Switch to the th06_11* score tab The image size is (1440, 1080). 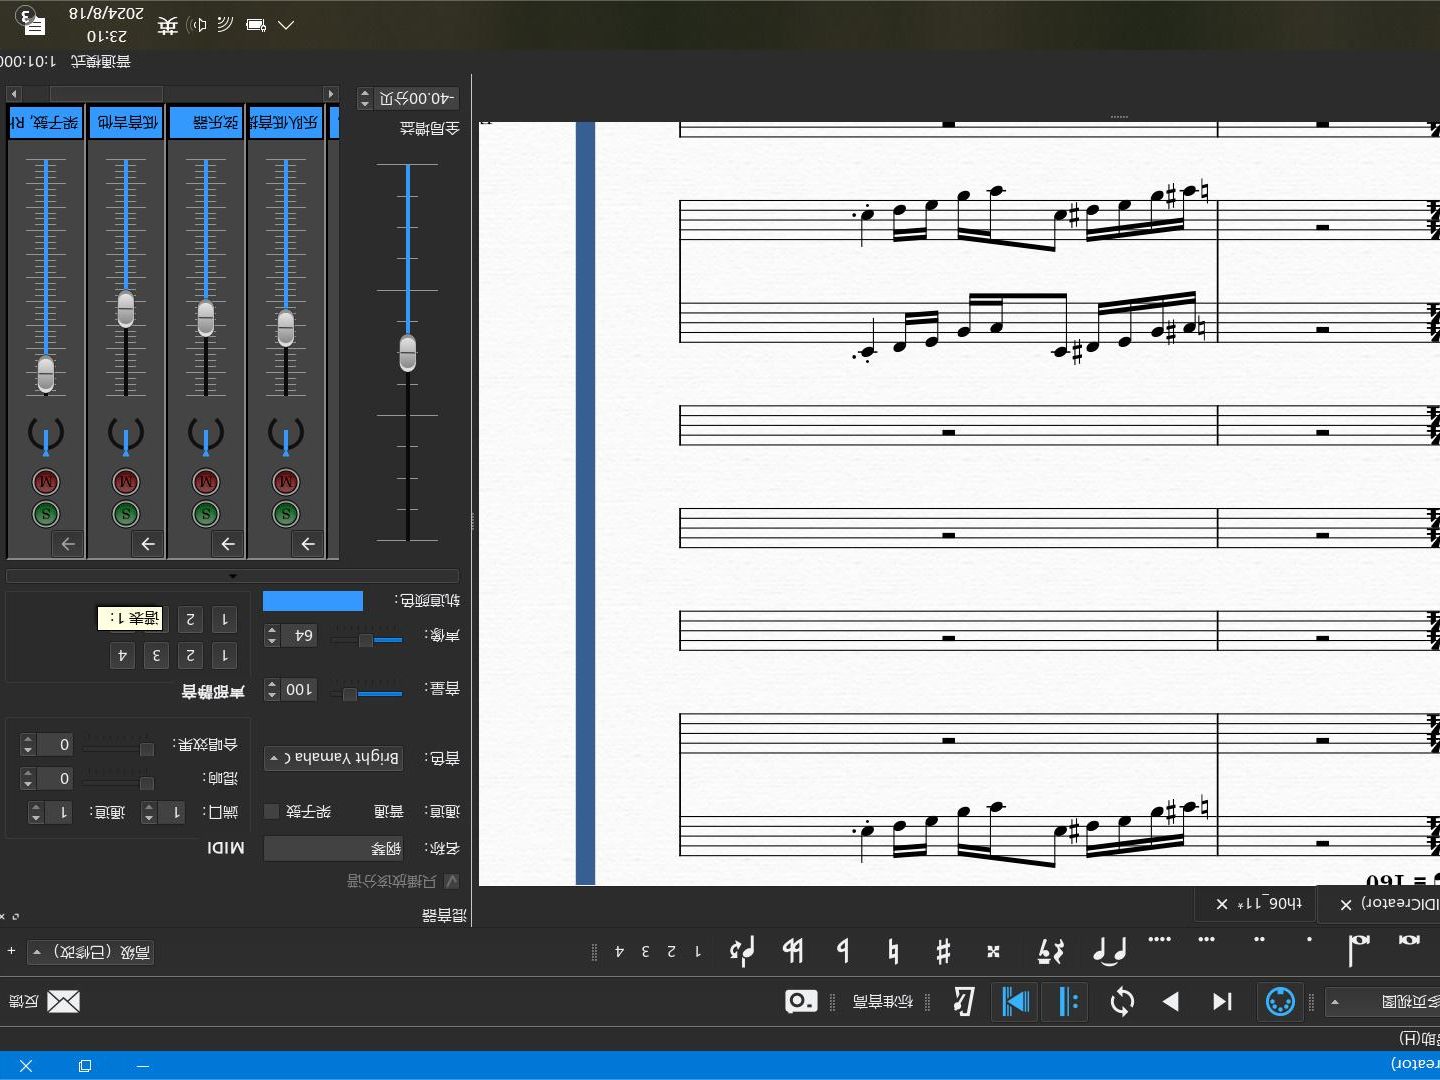click(1270, 904)
